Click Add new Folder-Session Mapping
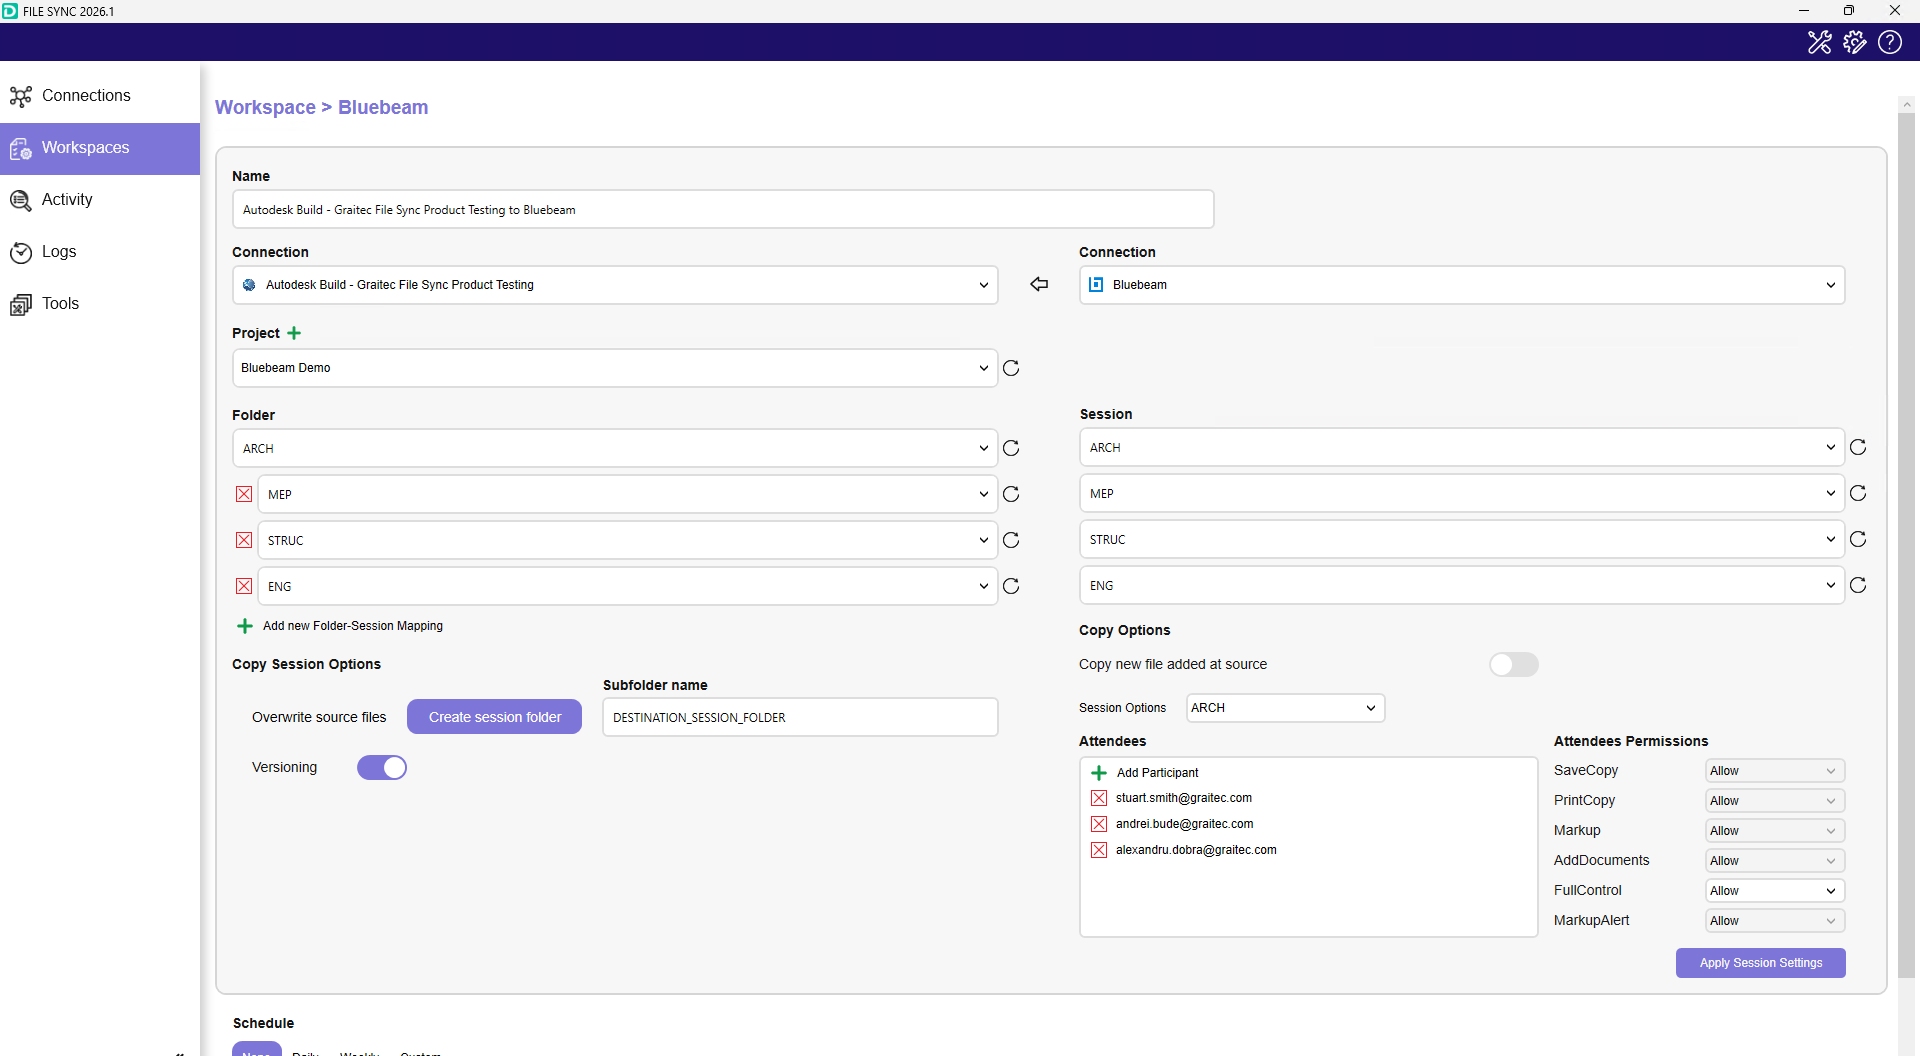 point(352,626)
